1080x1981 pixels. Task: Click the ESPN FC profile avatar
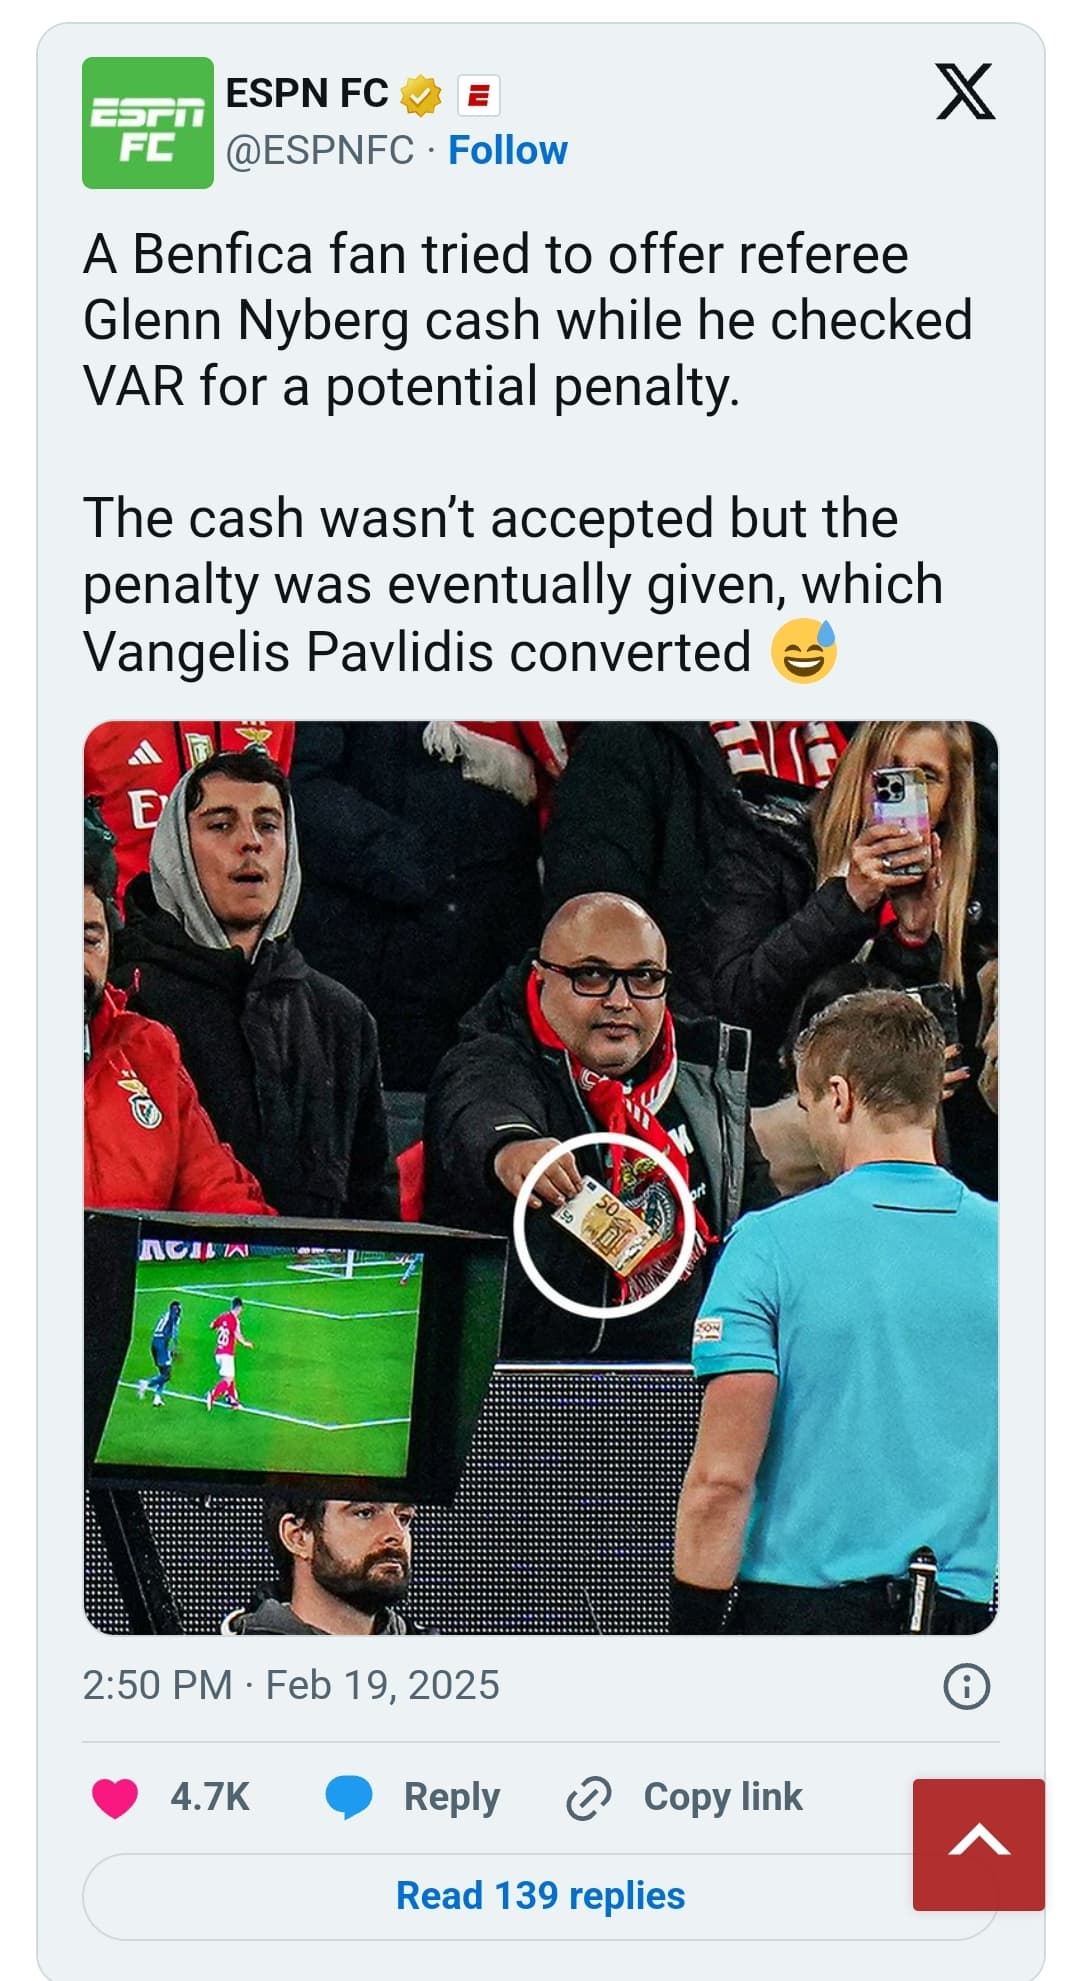(x=148, y=123)
